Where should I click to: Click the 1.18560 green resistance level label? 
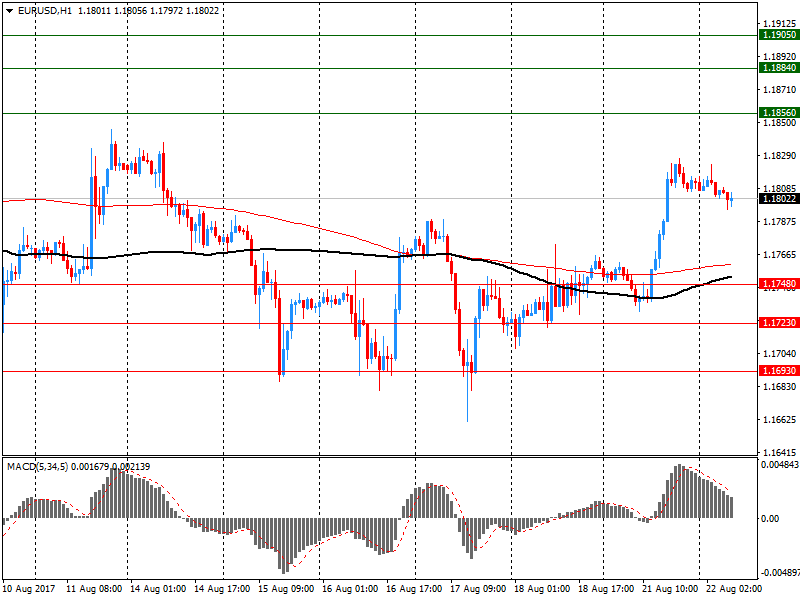click(x=779, y=113)
